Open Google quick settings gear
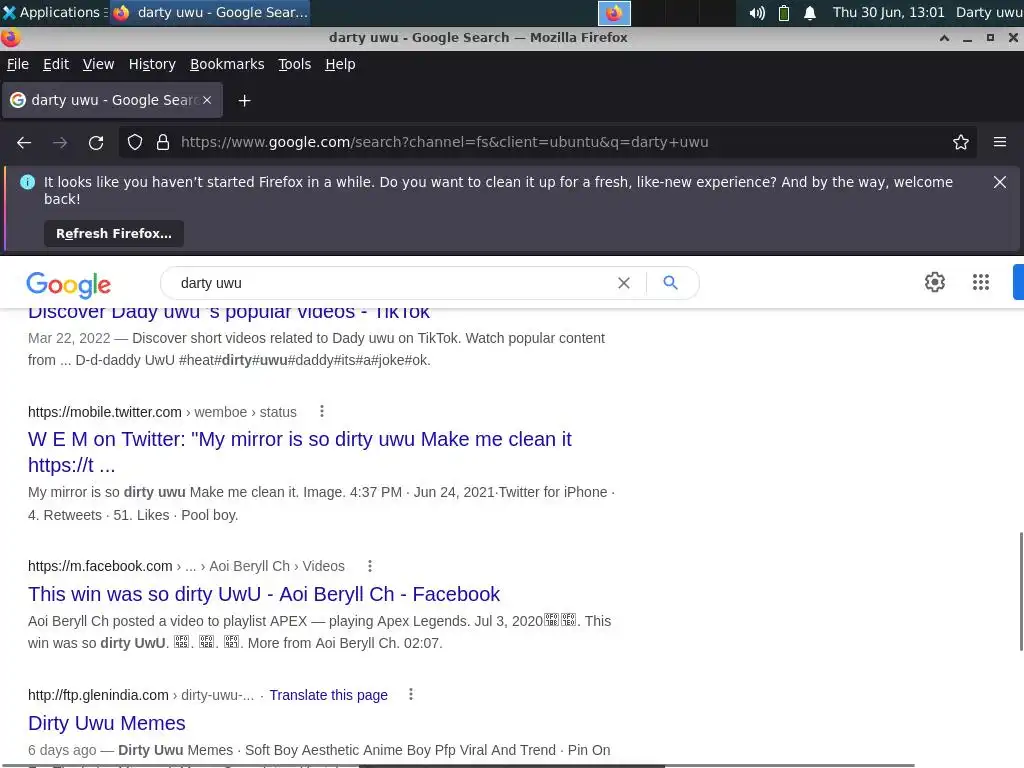This screenshot has width=1024, height=768. (935, 282)
